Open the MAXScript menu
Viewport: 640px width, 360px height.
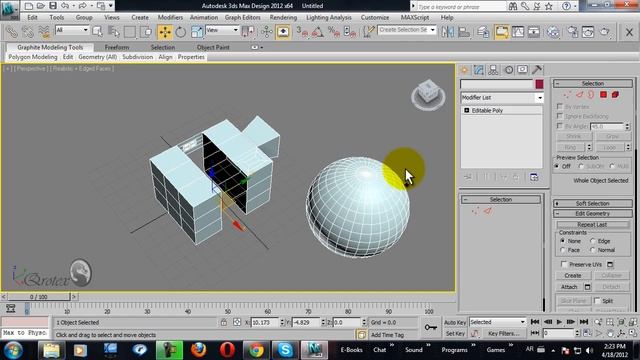[x=415, y=18]
